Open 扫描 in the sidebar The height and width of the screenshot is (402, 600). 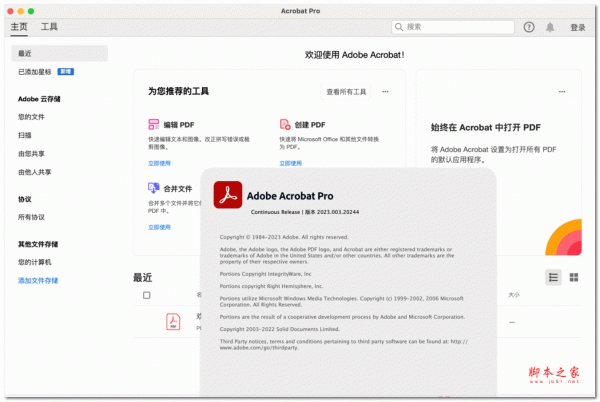(24, 135)
